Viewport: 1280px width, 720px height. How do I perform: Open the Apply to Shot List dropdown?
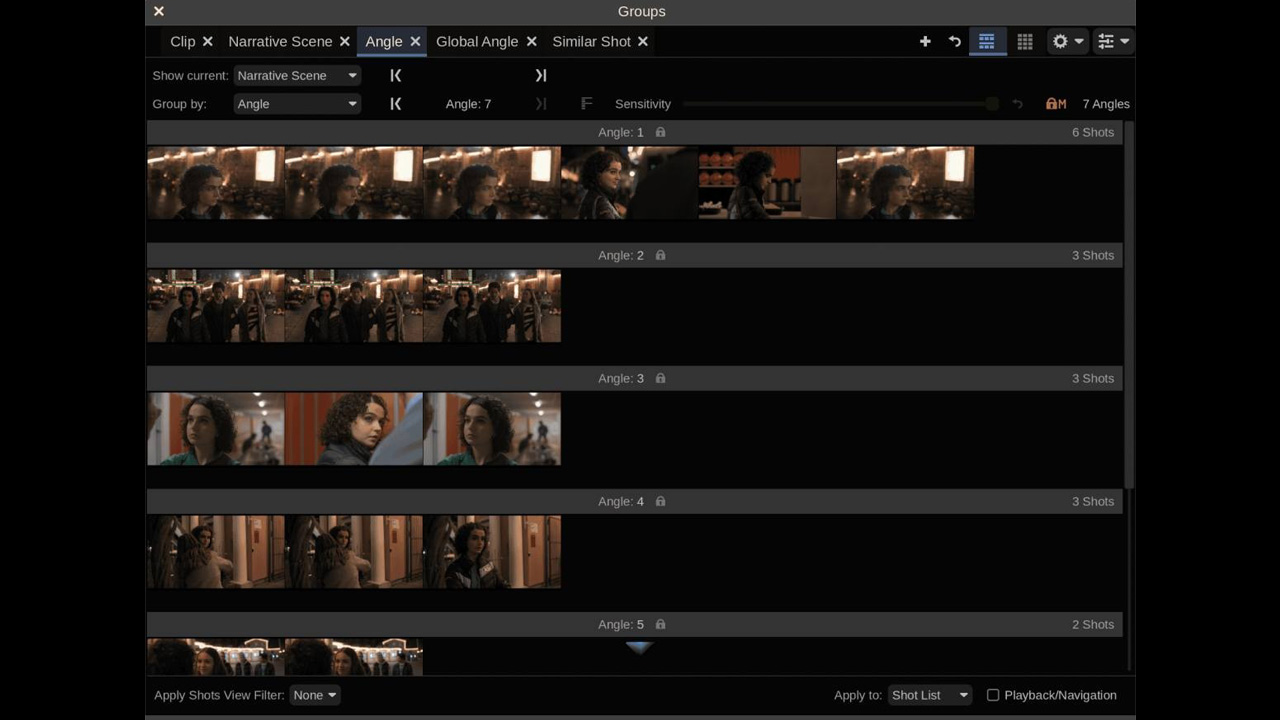click(x=930, y=695)
